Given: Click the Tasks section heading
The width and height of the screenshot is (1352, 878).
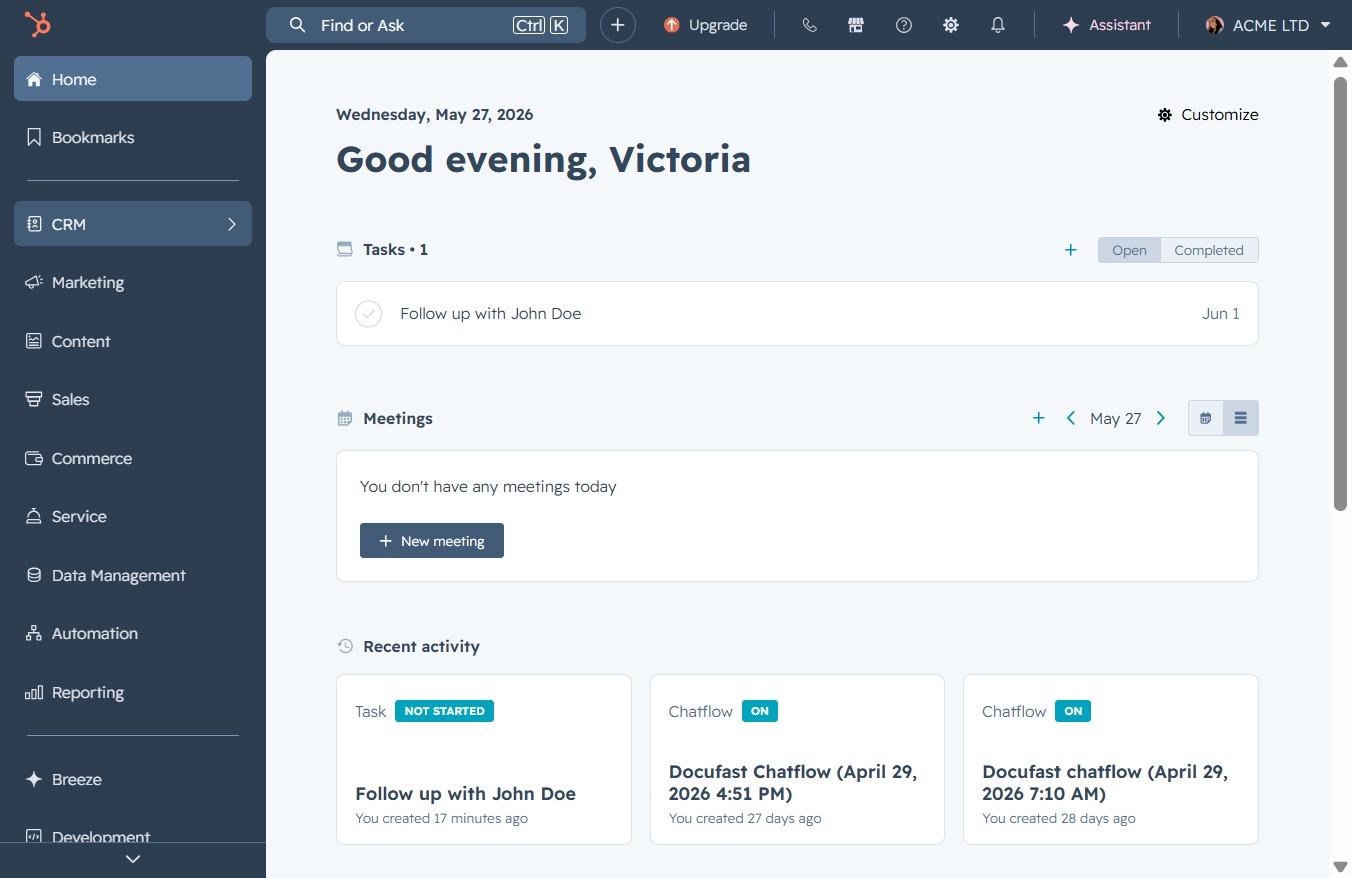Looking at the screenshot, I should [x=395, y=250].
